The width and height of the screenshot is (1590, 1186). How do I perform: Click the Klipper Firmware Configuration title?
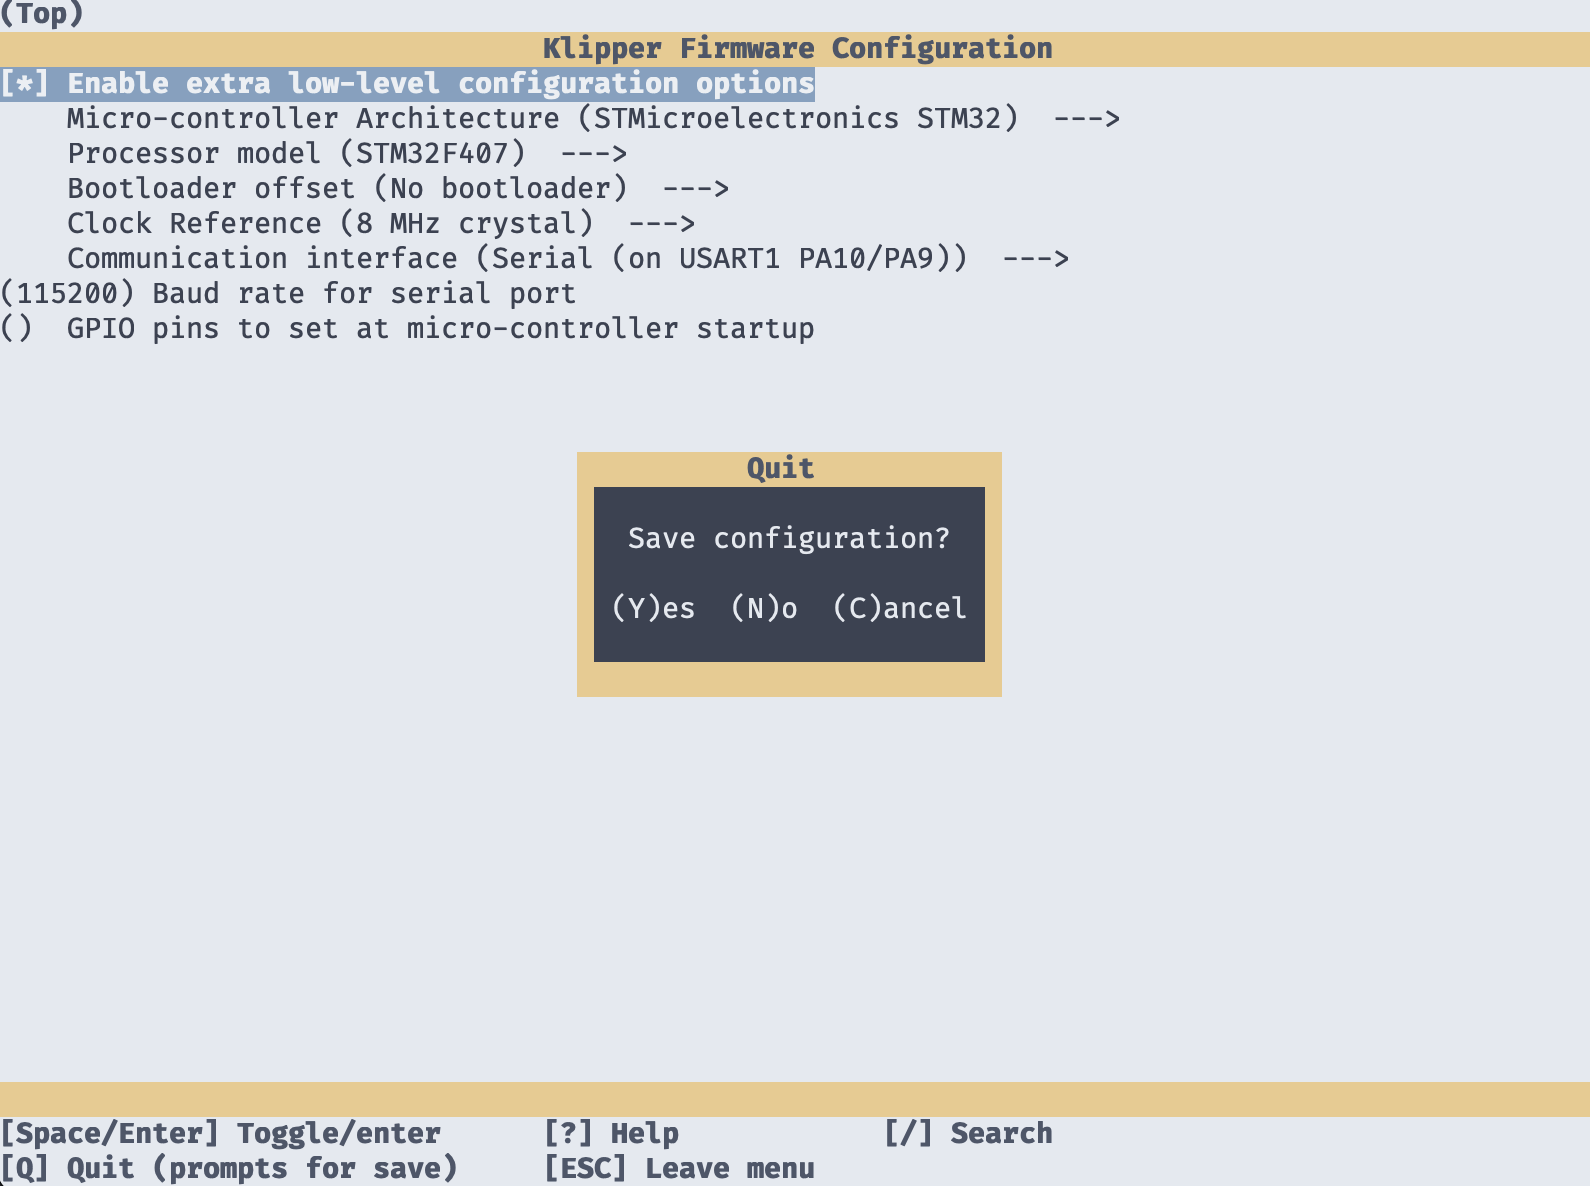pyautogui.click(x=797, y=49)
